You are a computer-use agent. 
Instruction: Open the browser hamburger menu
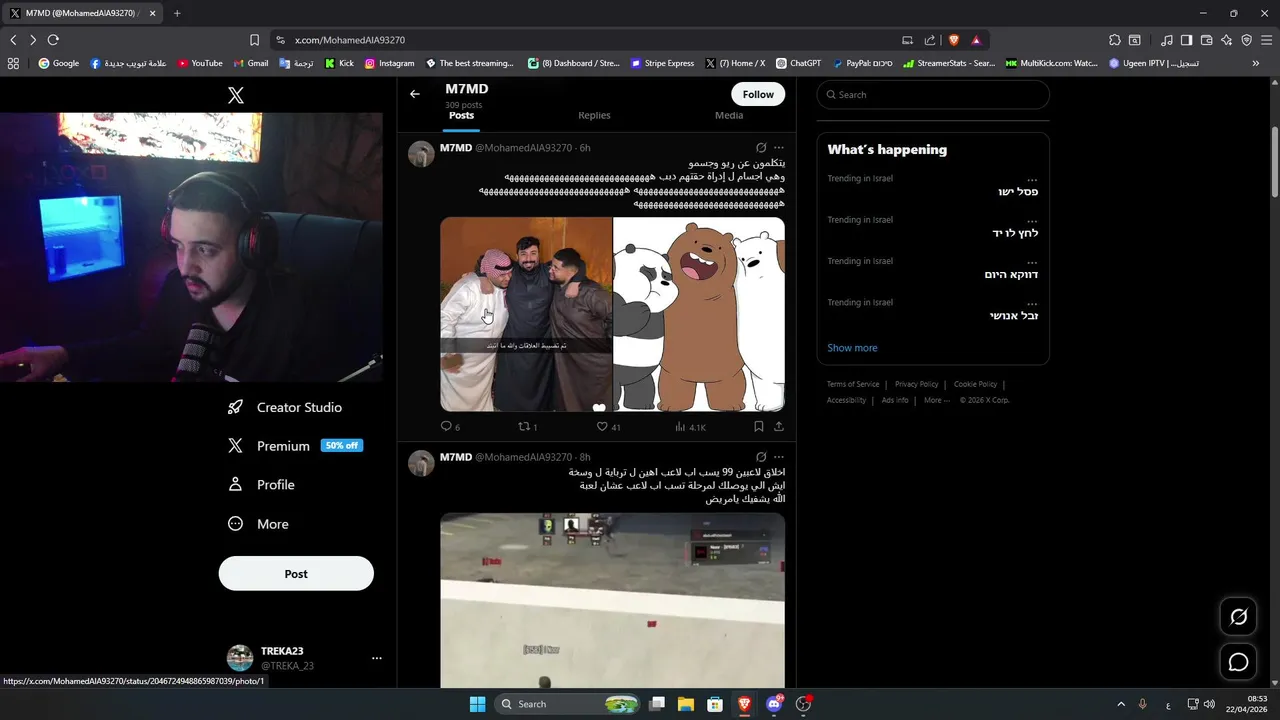click(x=1267, y=40)
